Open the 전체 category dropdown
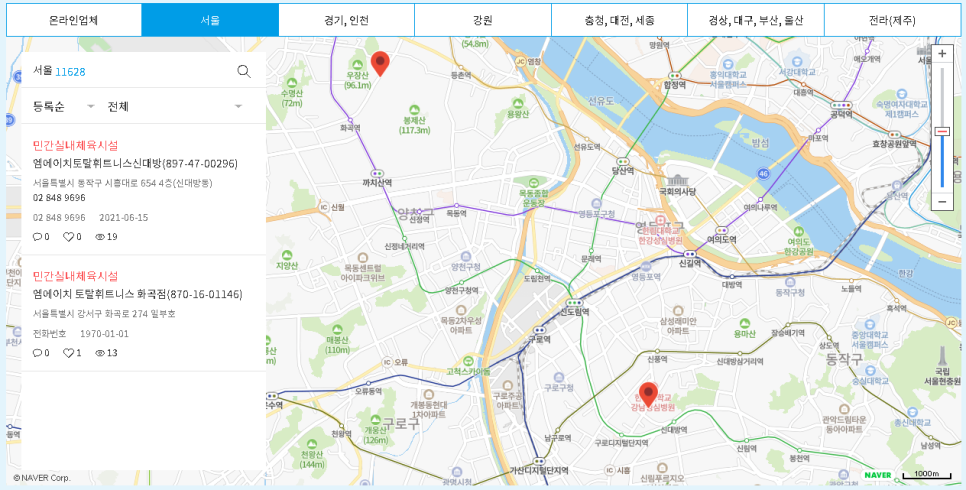 tap(175, 107)
